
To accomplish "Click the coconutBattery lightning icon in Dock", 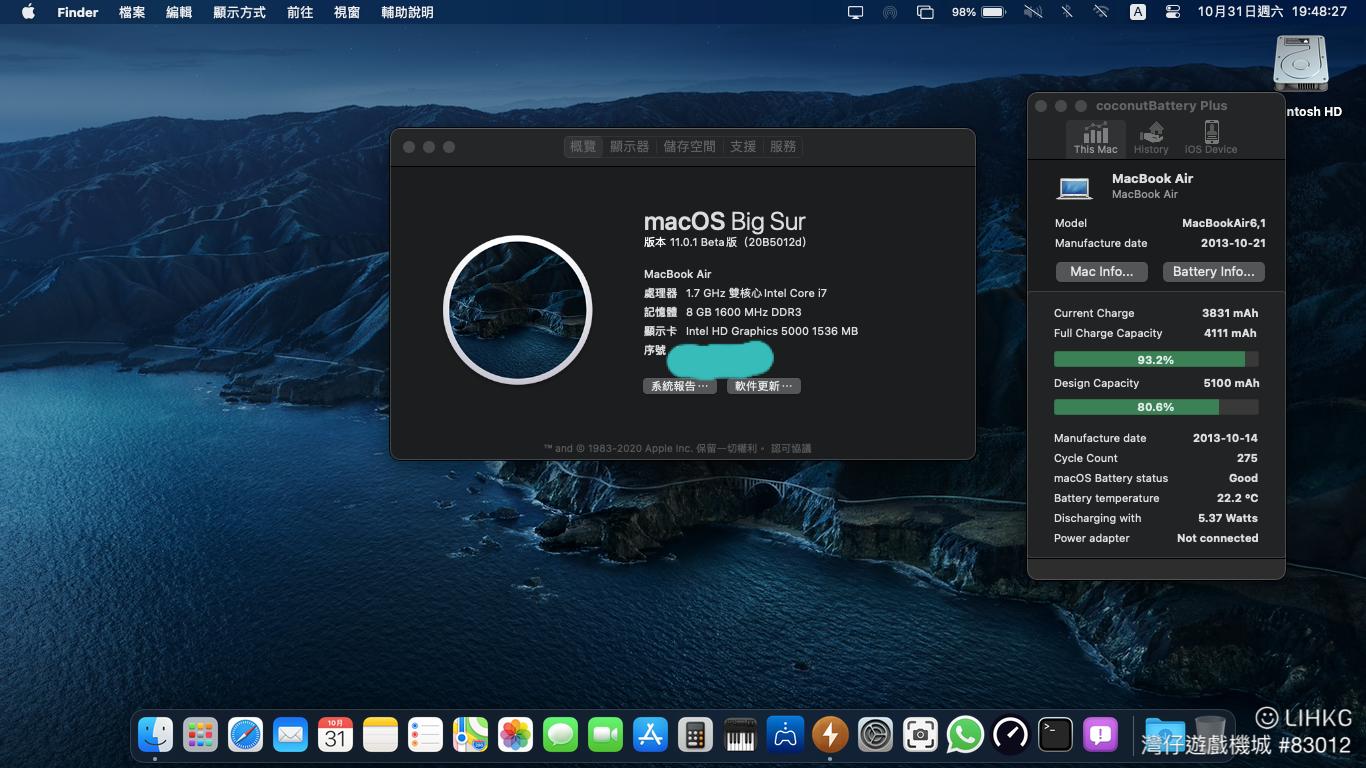I will point(830,736).
